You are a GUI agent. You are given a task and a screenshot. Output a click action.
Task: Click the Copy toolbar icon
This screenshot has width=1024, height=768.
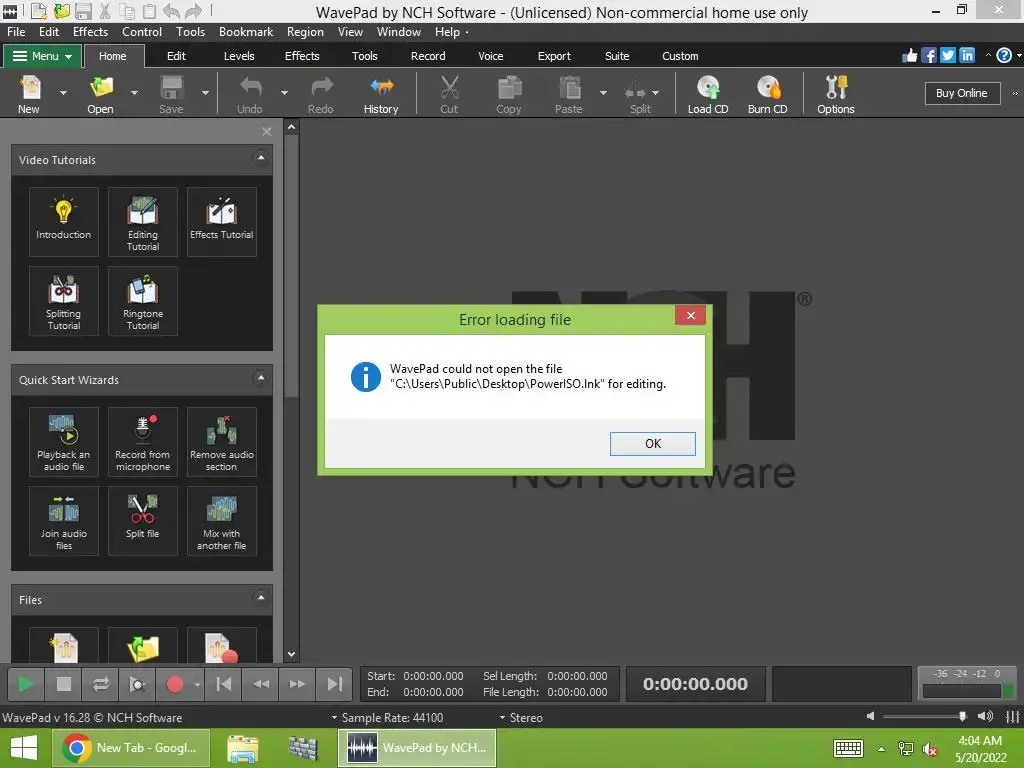click(509, 94)
